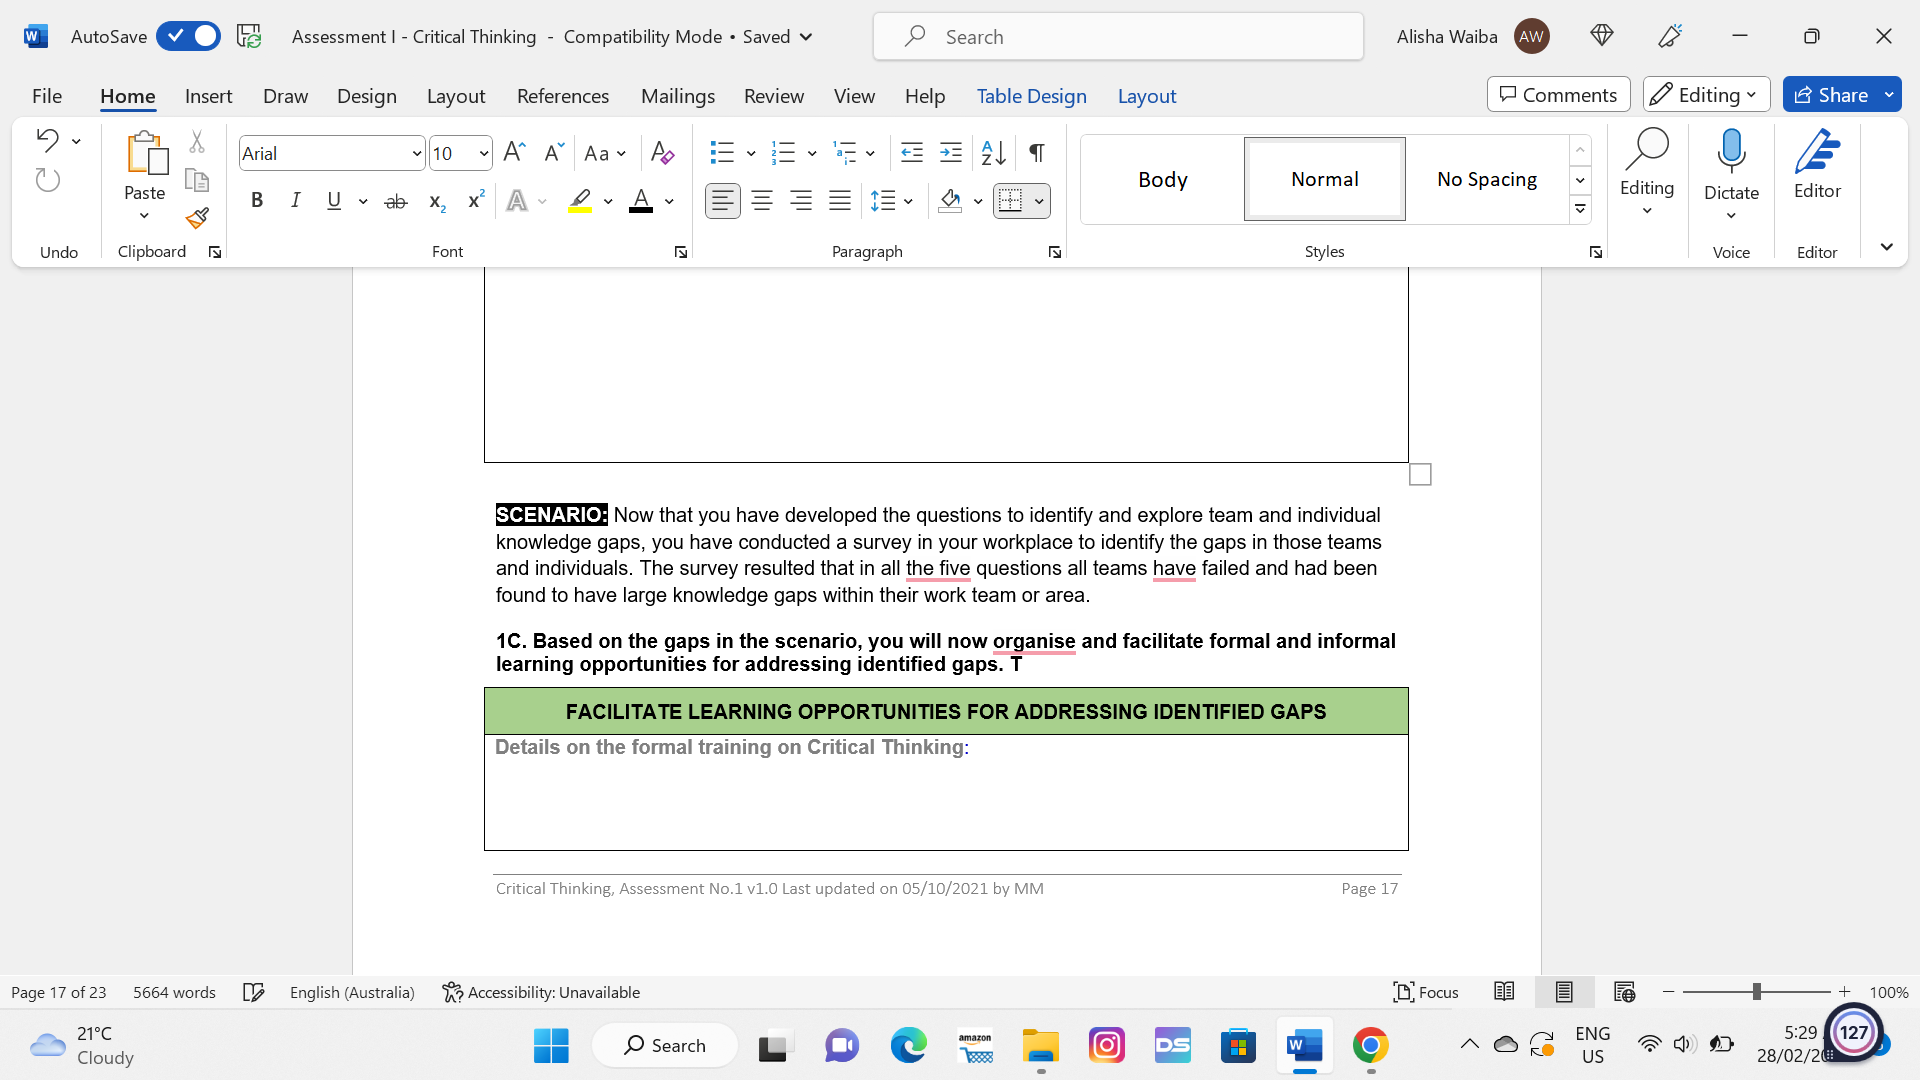This screenshot has width=1920, height=1080.
Task: Show paragraph marks with the pilcrow icon
Action: pos(1036,153)
